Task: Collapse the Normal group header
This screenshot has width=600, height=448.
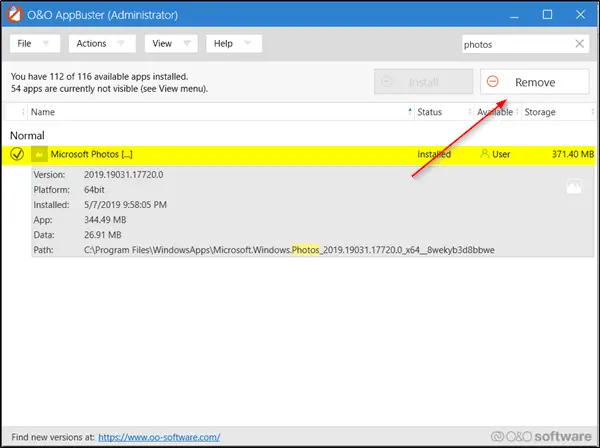Action: click(27, 135)
